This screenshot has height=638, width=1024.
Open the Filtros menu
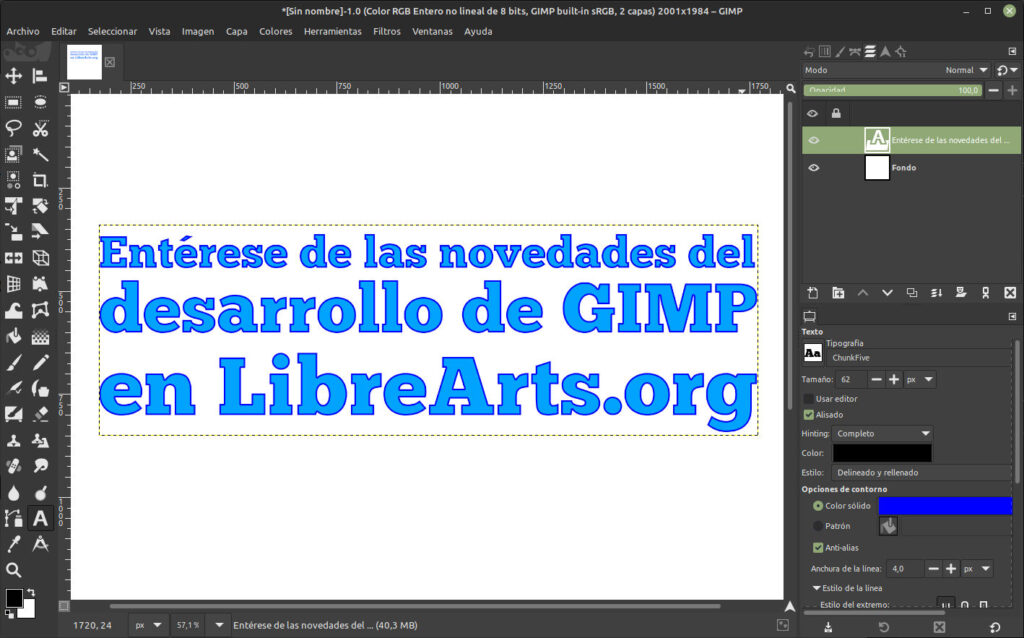pos(387,31)
